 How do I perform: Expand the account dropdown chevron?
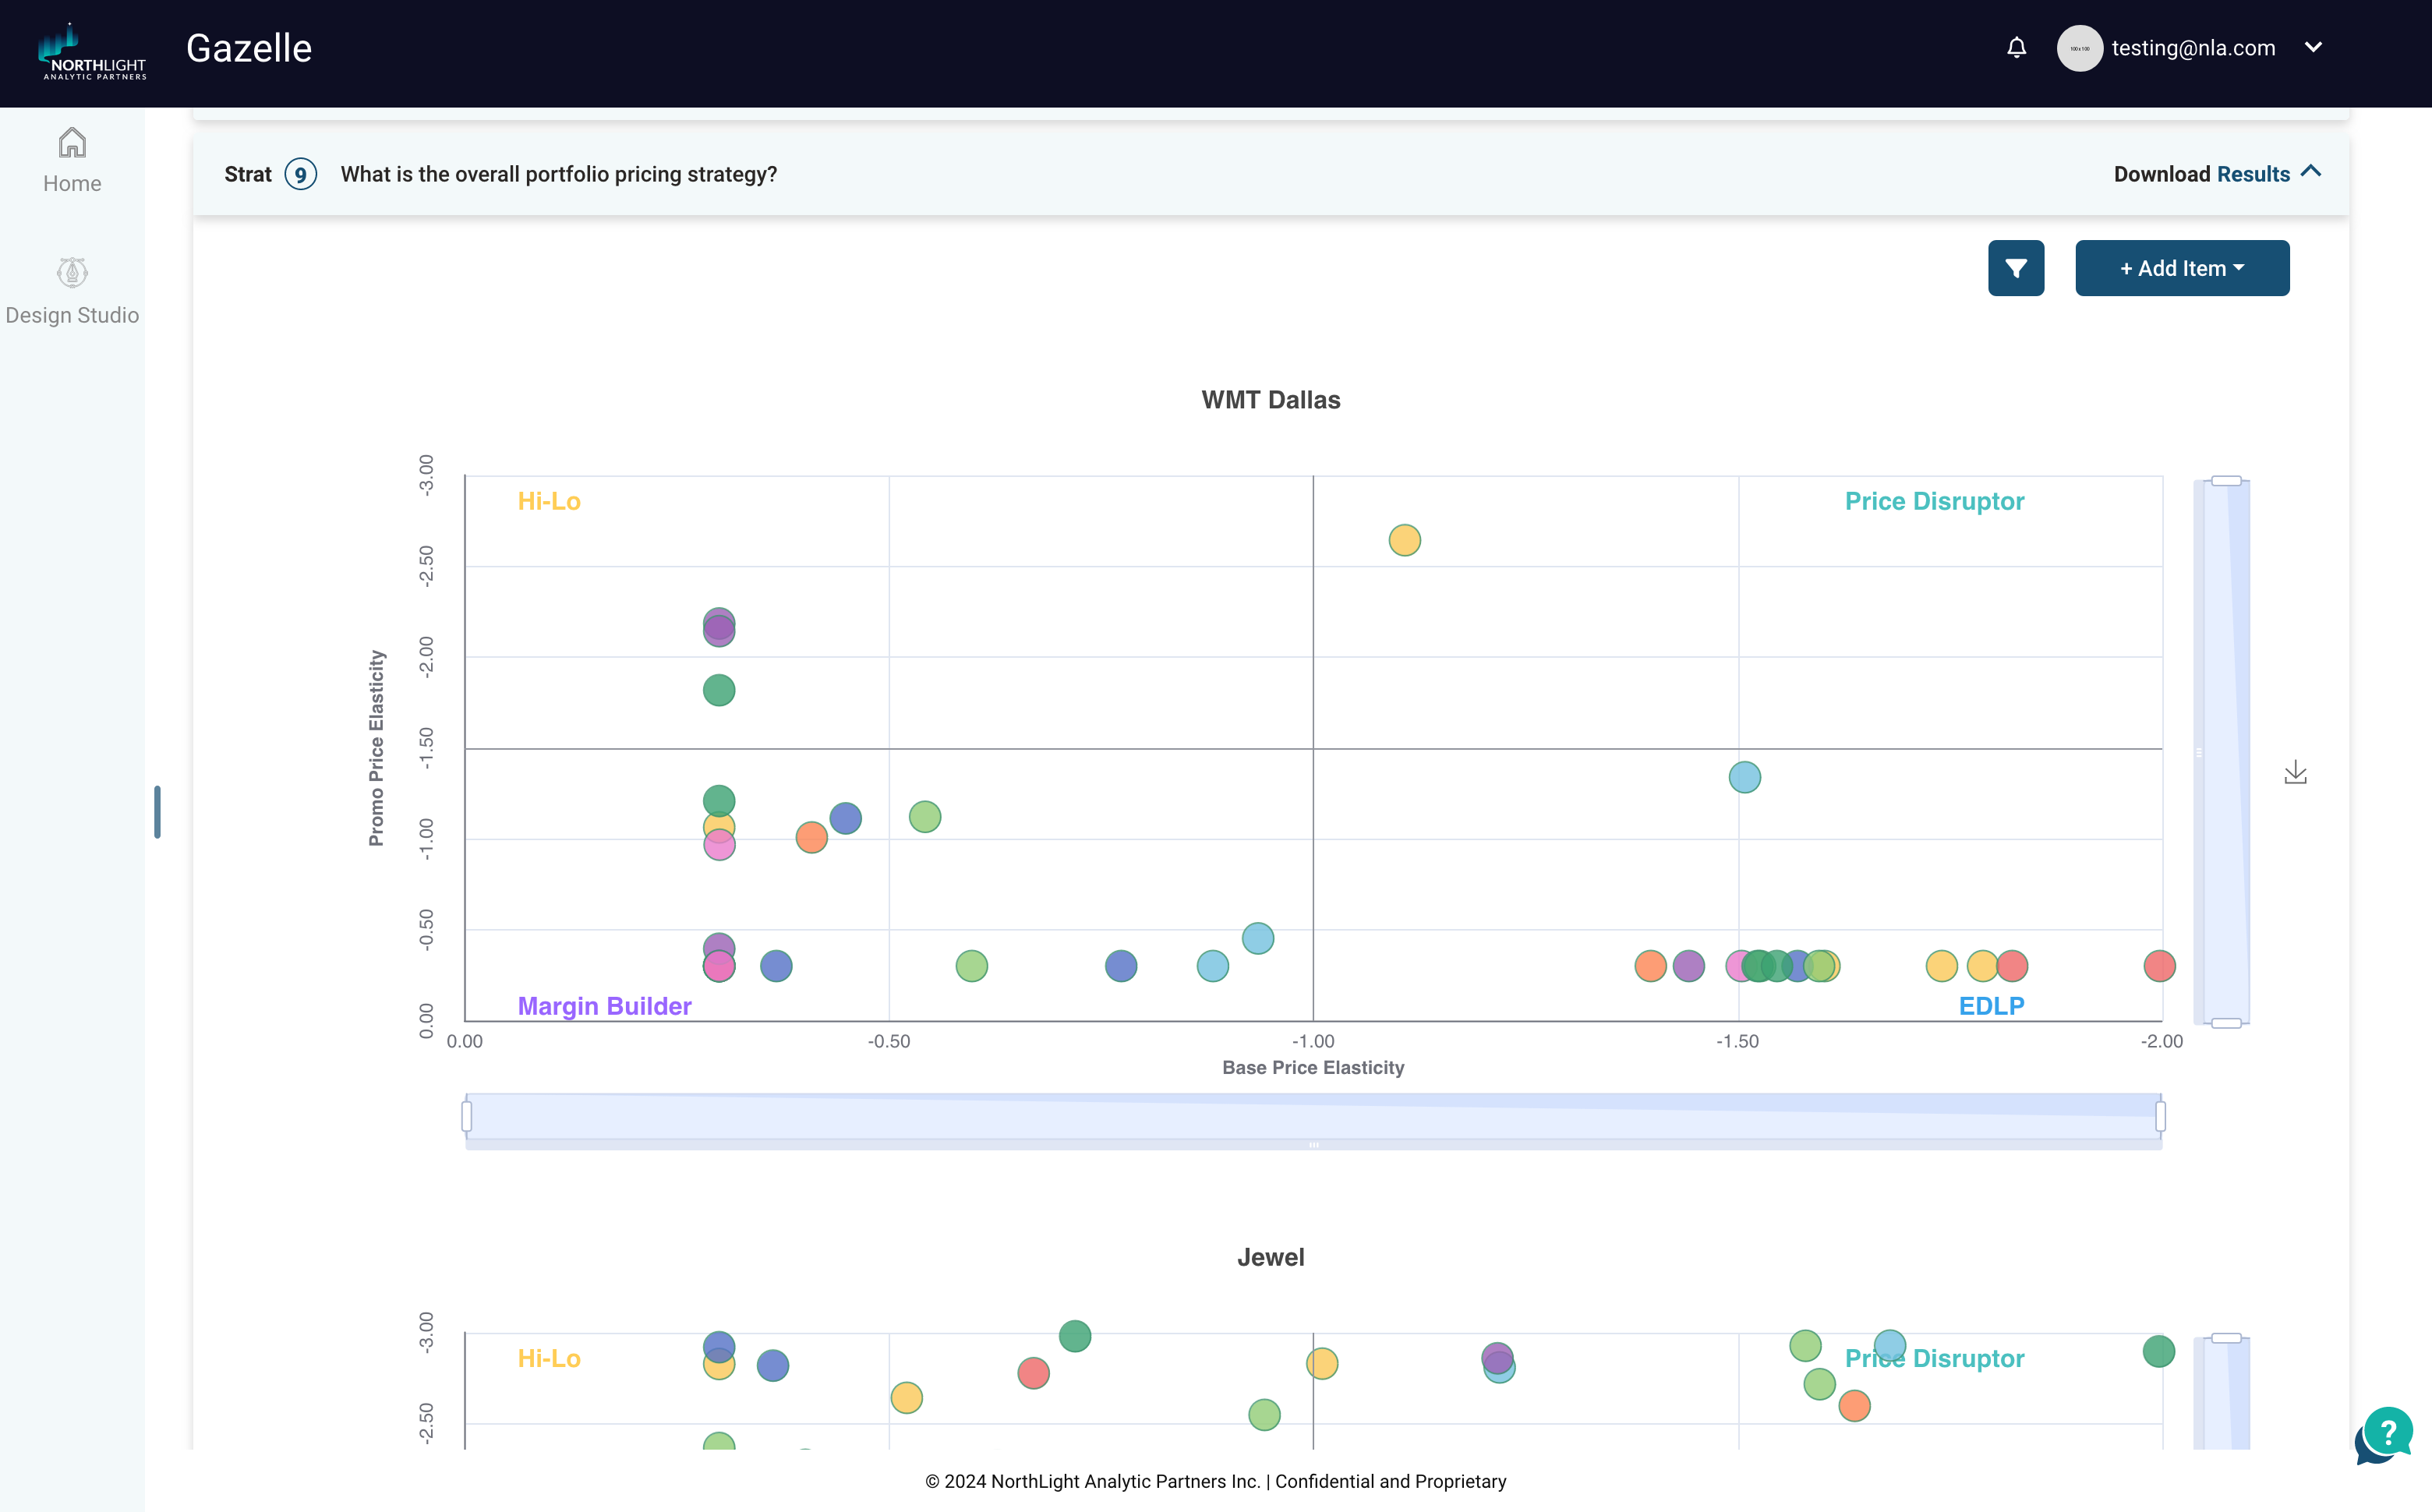(x=2313, y=47)
